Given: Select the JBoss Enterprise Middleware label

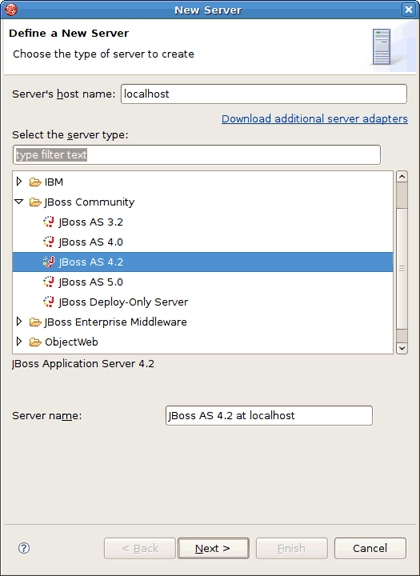Looking at the screenshot, I should (115, 322).
